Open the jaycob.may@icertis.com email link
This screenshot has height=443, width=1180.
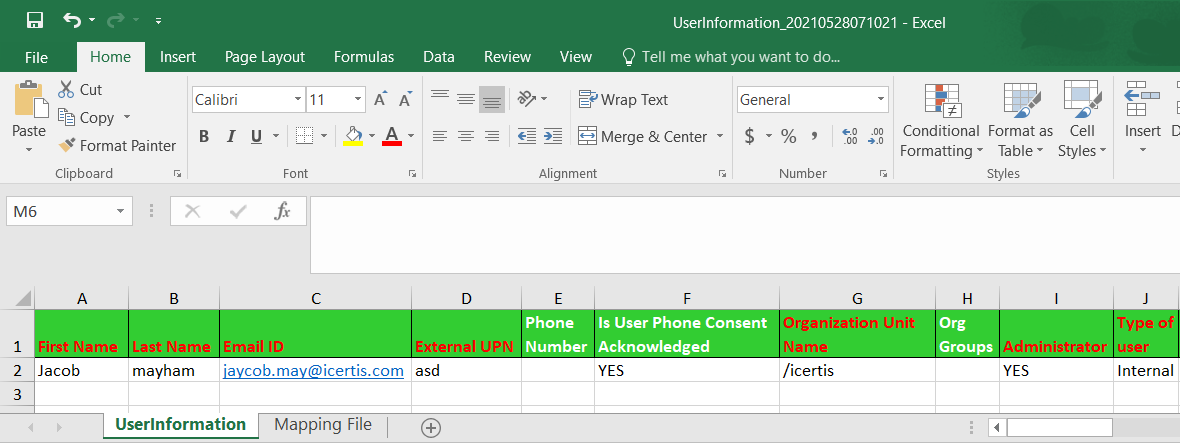click(313, 370)
